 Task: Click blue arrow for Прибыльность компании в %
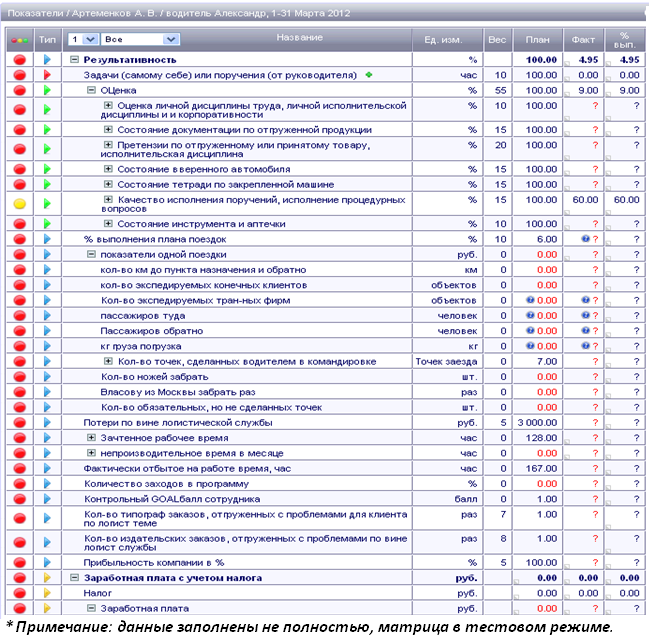tap(47, 562)
